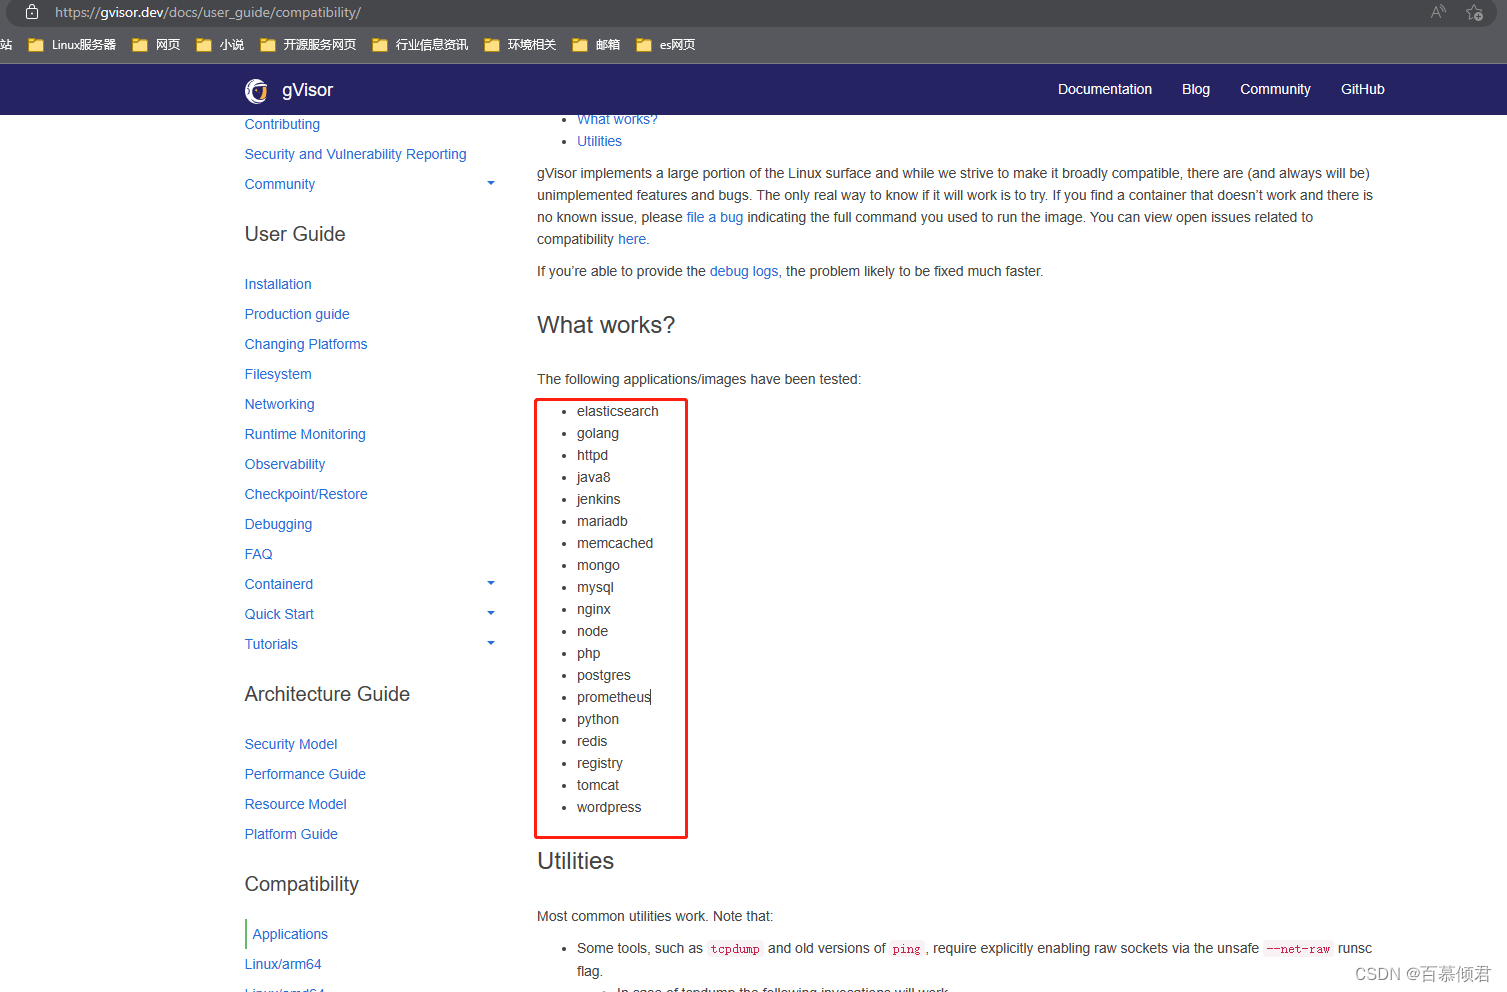Open the Linux服务器 bookmark folder

click(72, 45)
